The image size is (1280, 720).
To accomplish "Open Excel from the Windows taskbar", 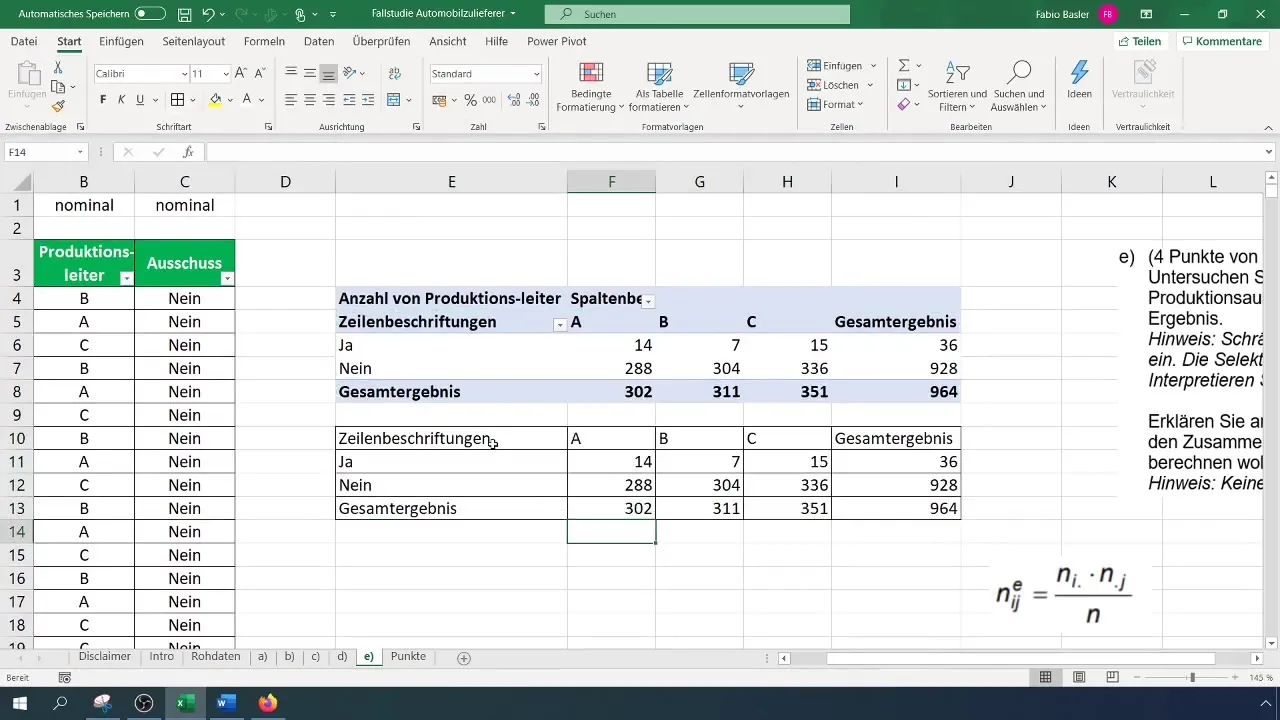I will [185, 703].
